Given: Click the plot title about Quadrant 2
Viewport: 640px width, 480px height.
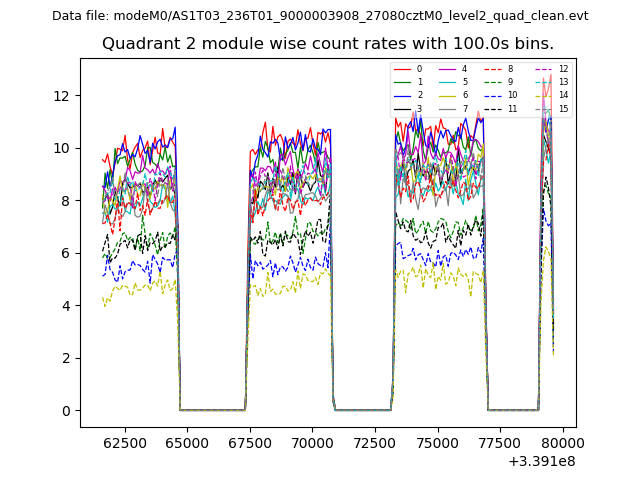Looking at the screenshot, I should pos(328,44).
